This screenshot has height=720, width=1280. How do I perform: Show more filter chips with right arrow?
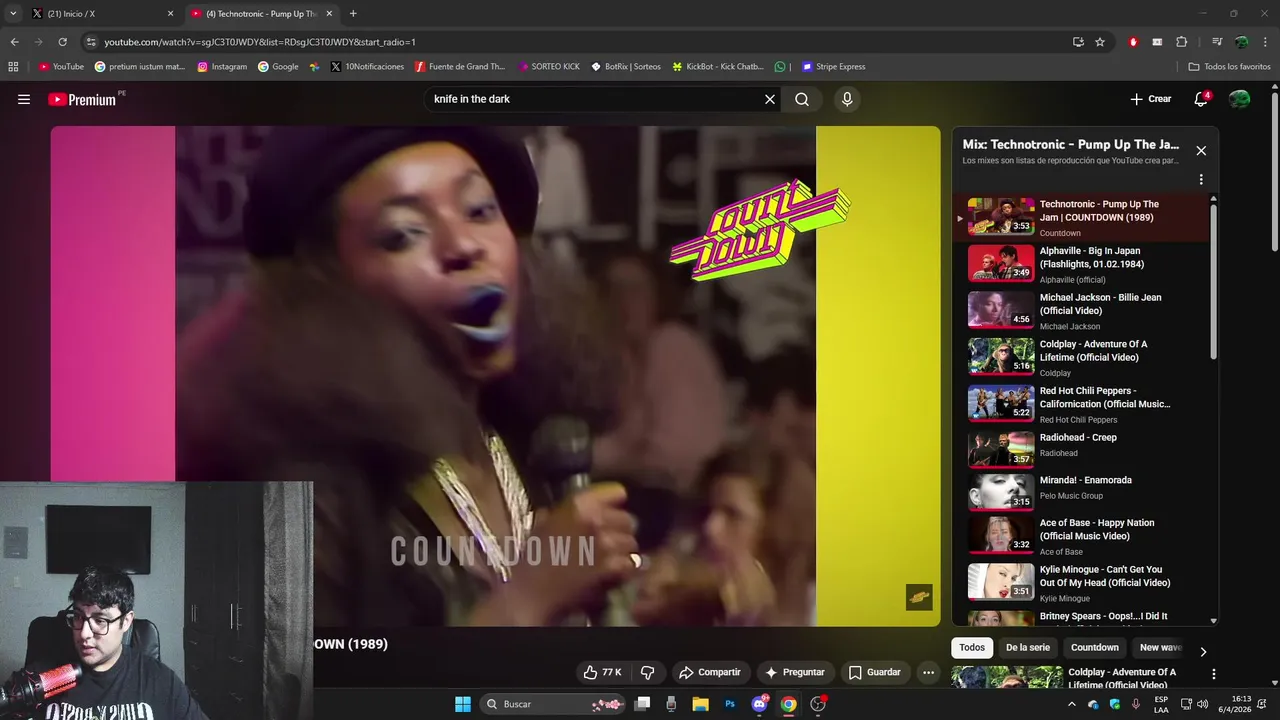pyautogui.click(x=1203, y=651)
